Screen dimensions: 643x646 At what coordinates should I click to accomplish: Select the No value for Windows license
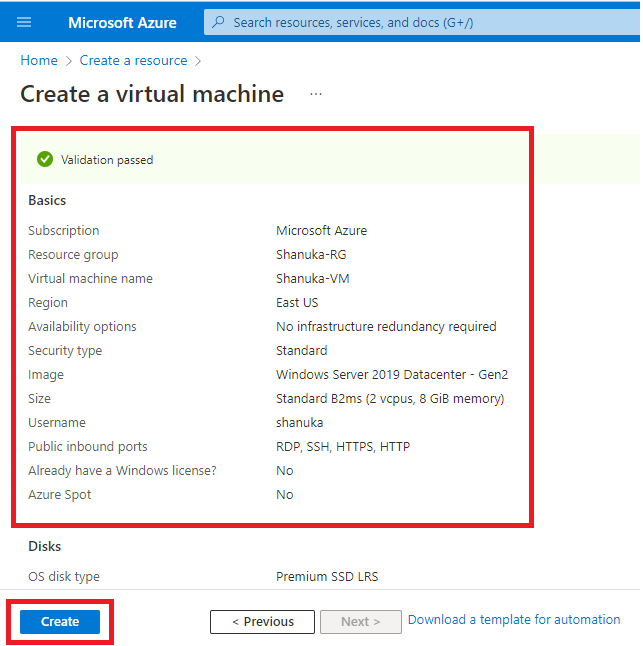pos(285,471)
